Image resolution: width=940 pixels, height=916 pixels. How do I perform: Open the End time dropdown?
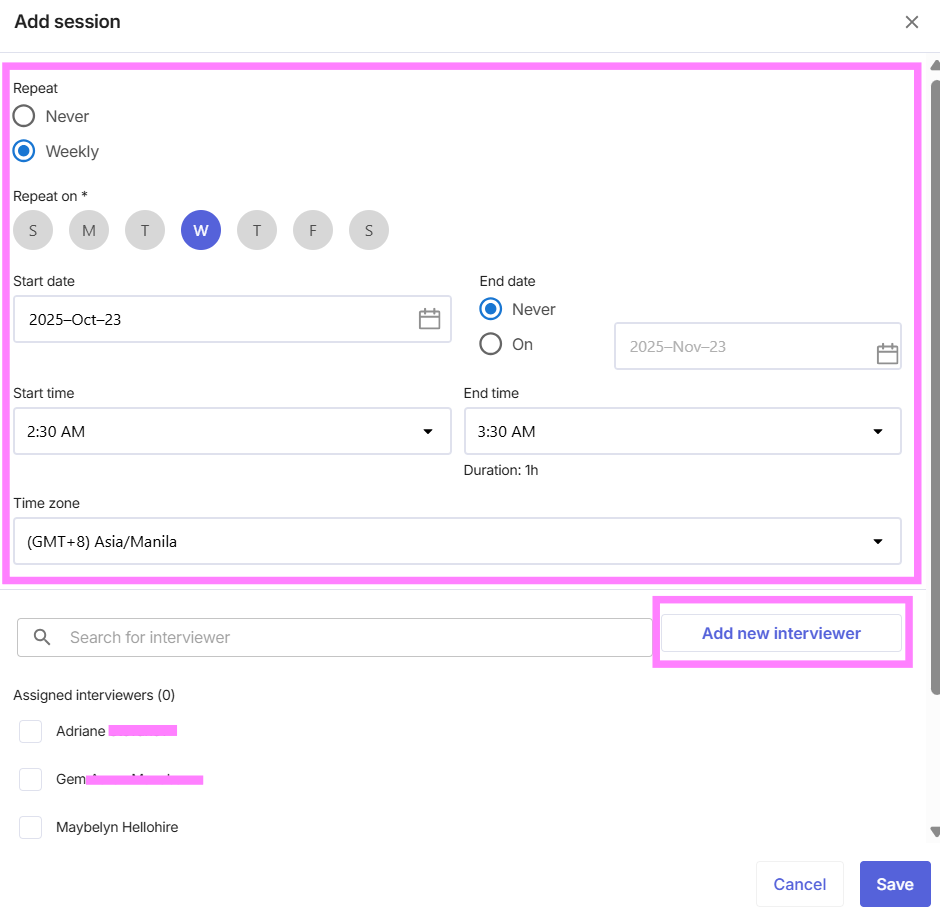click(x=682, y=431)
